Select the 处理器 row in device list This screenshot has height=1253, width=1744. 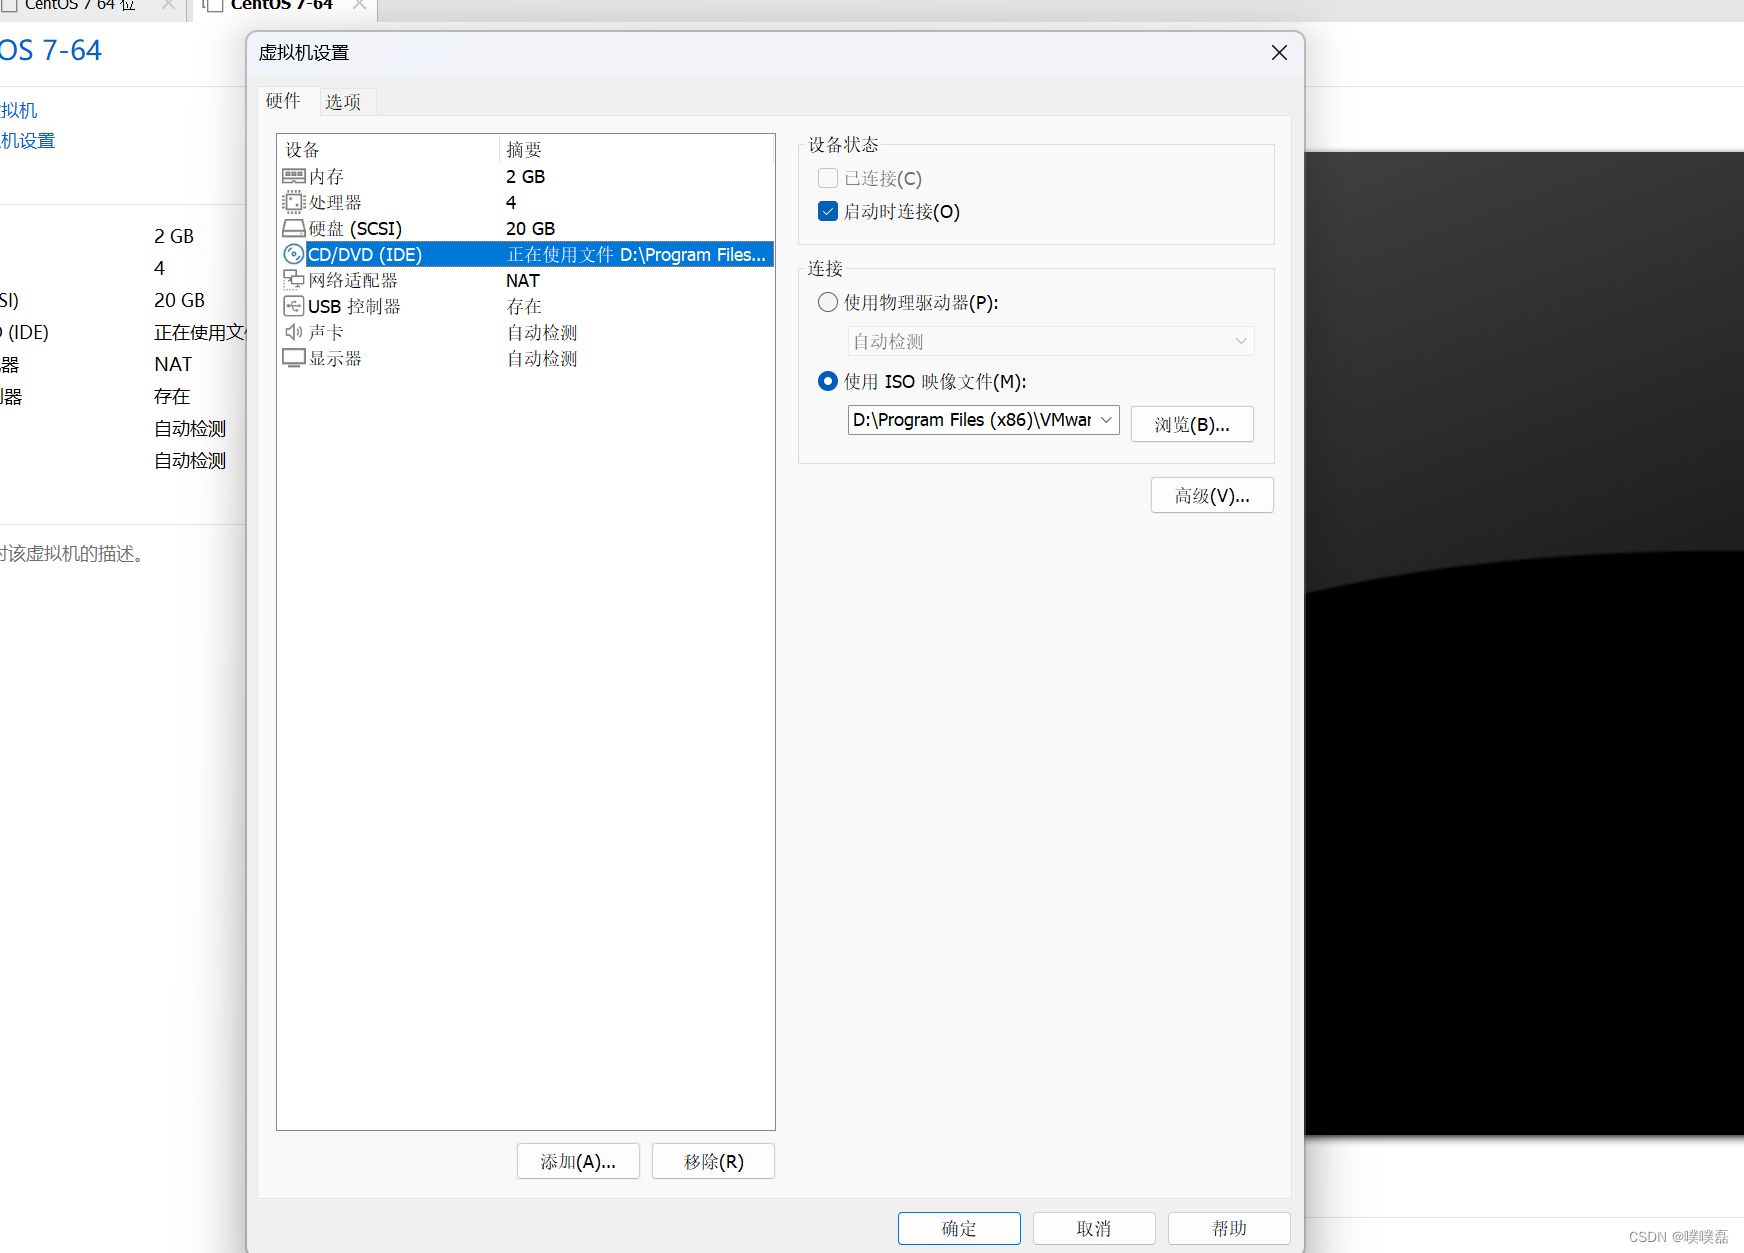525,202
